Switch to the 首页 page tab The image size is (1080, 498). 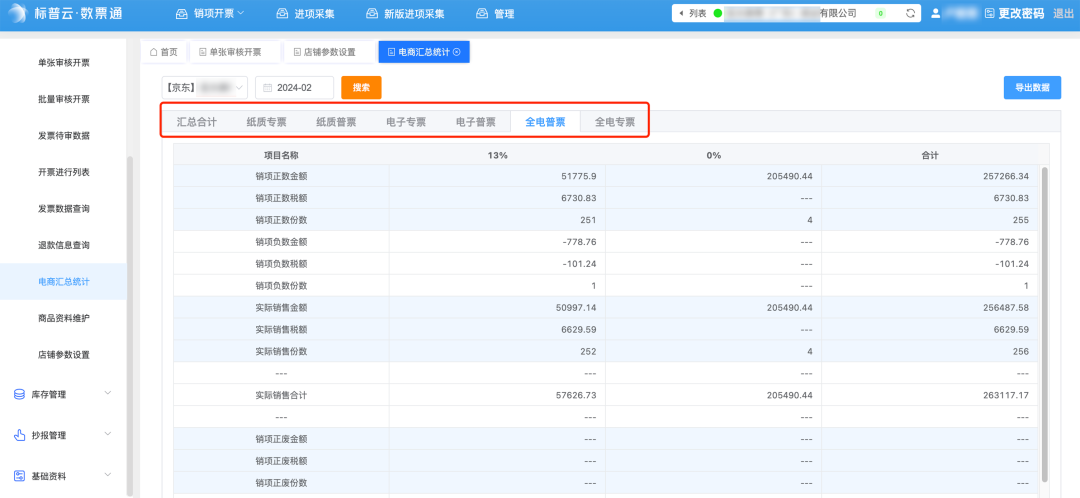(x=163, y=52)
